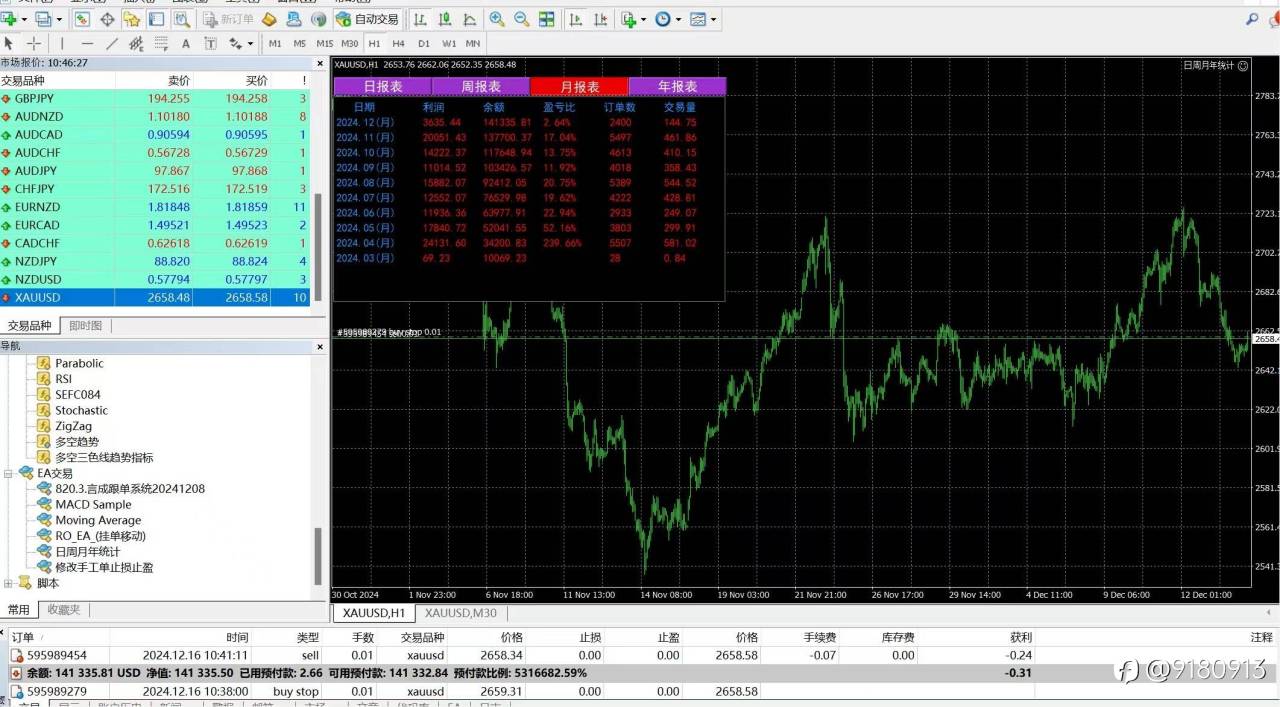
Task: Zoom out on the chart
Action: (522, 19)
